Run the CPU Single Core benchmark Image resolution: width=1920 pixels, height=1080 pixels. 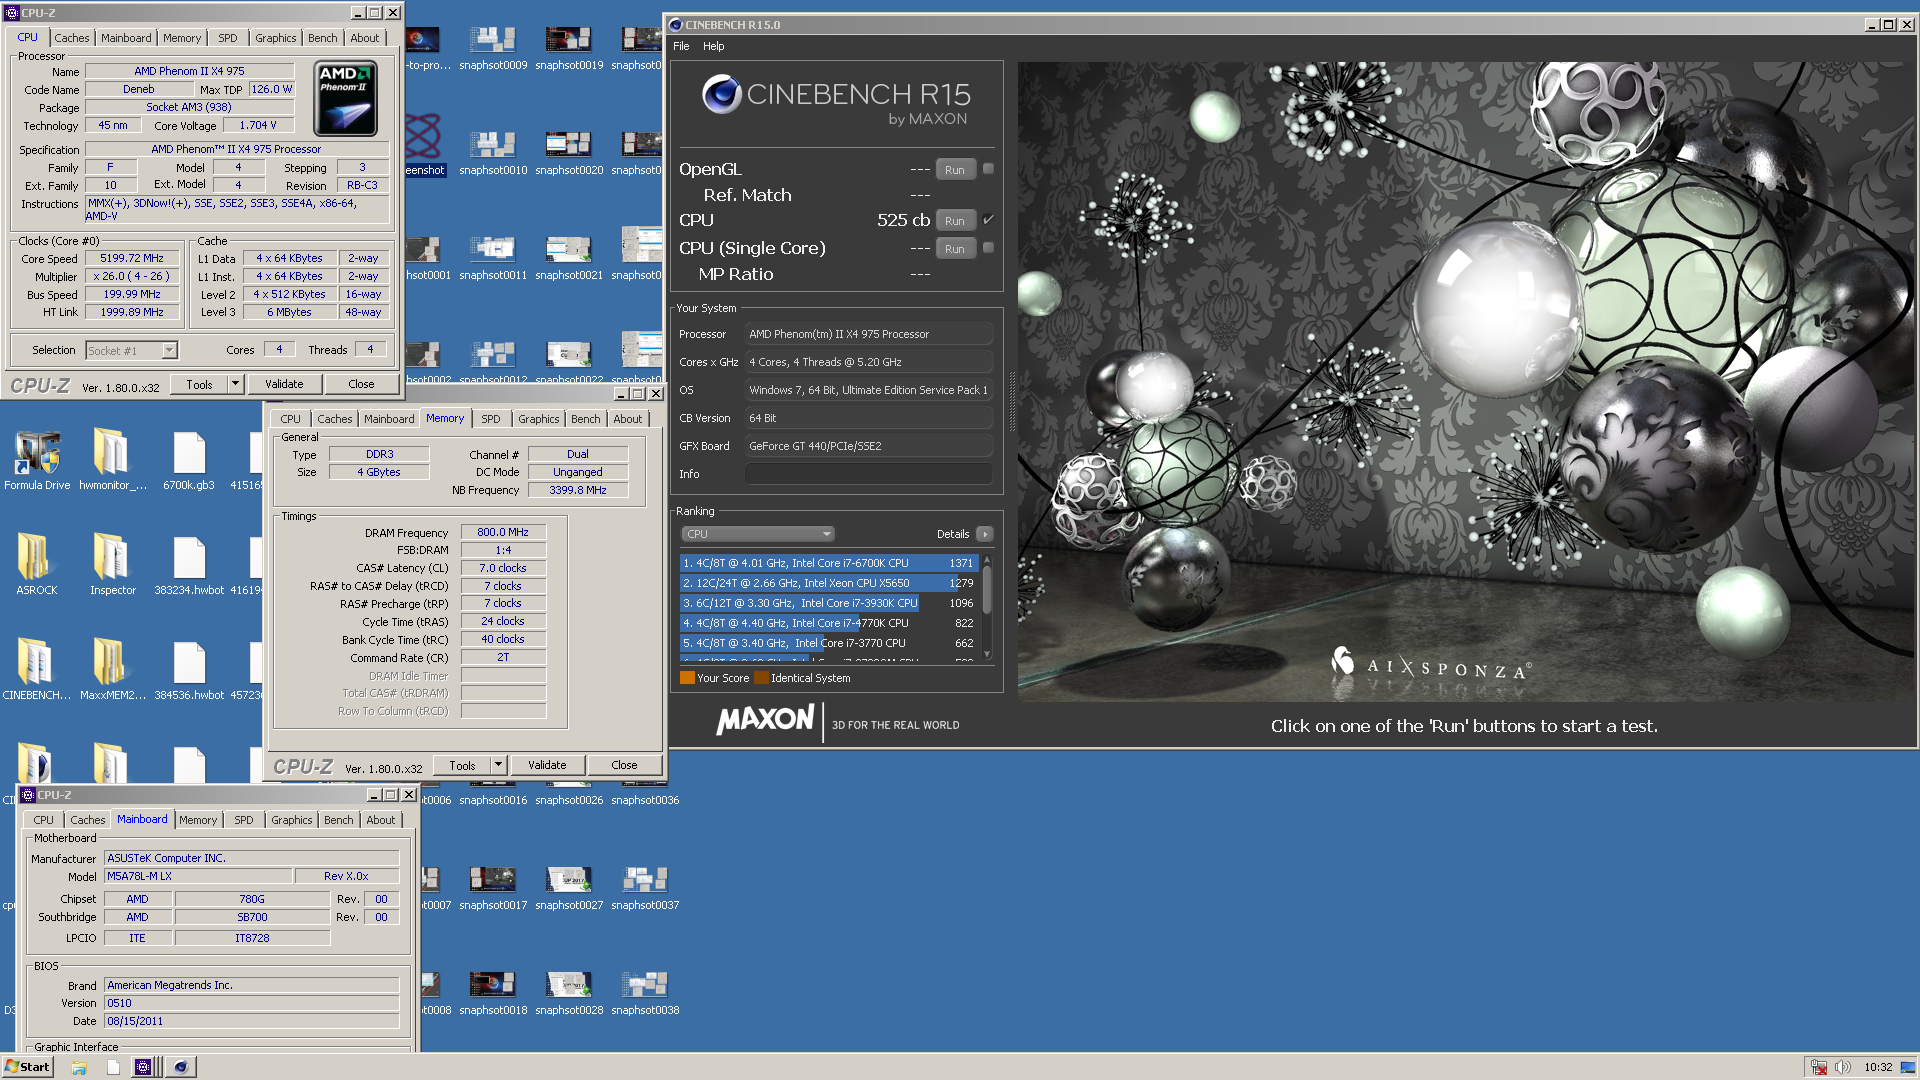(955, 249)
